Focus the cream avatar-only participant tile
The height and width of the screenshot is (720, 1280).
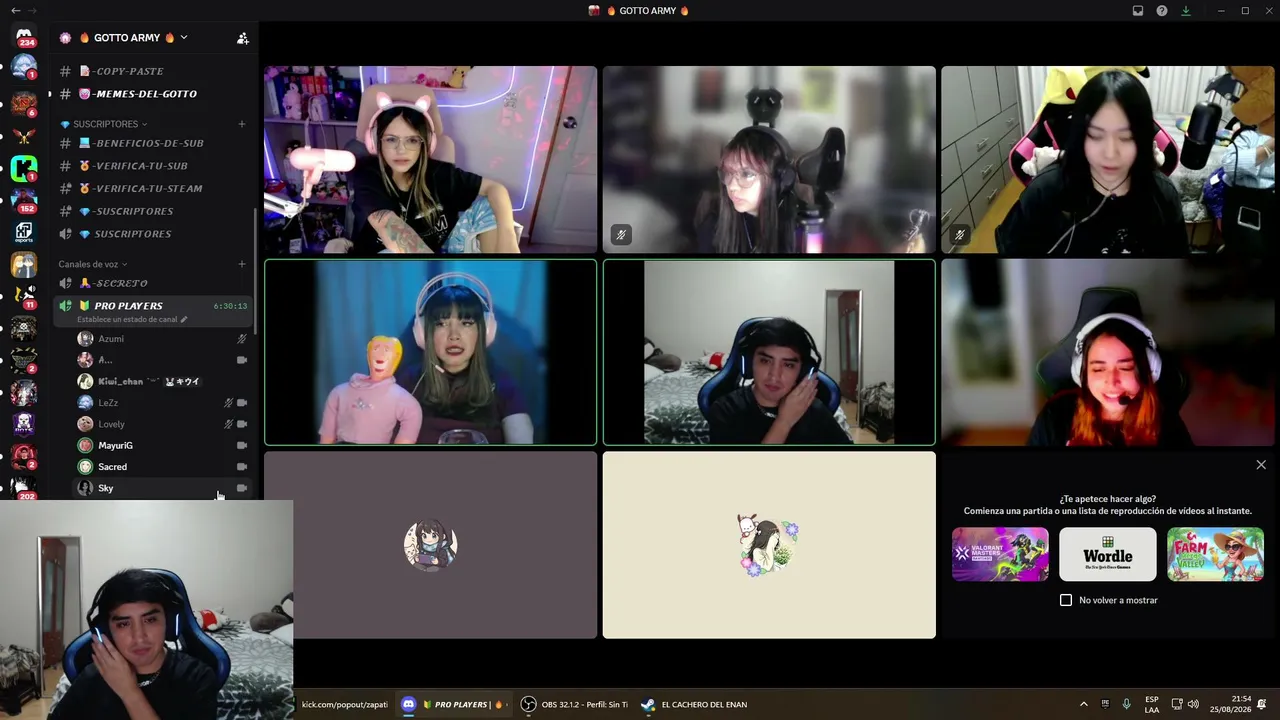pos(769,545)
